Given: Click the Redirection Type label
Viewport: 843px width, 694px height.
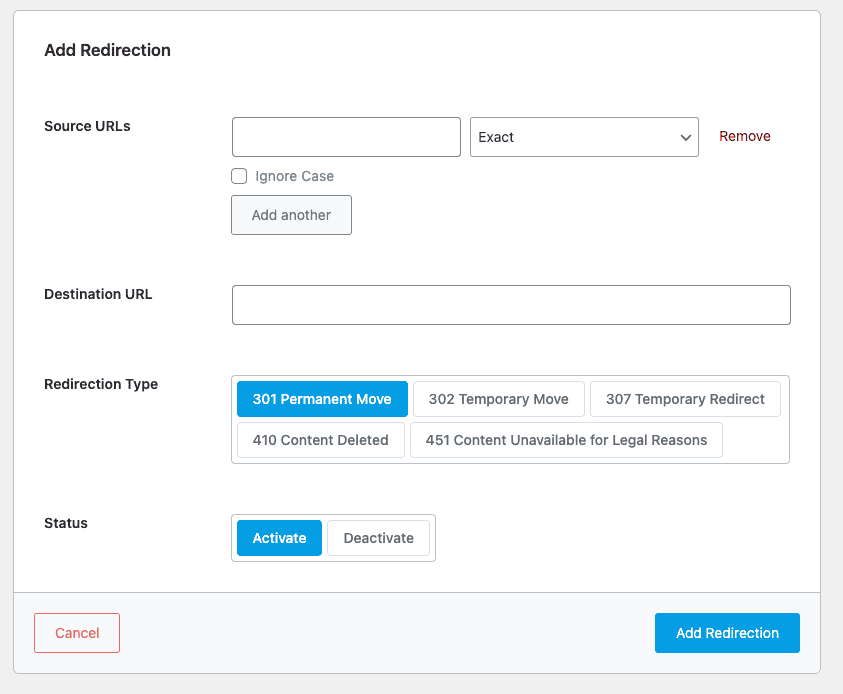Looking at the screenshot, I should [x=101, y=384].
